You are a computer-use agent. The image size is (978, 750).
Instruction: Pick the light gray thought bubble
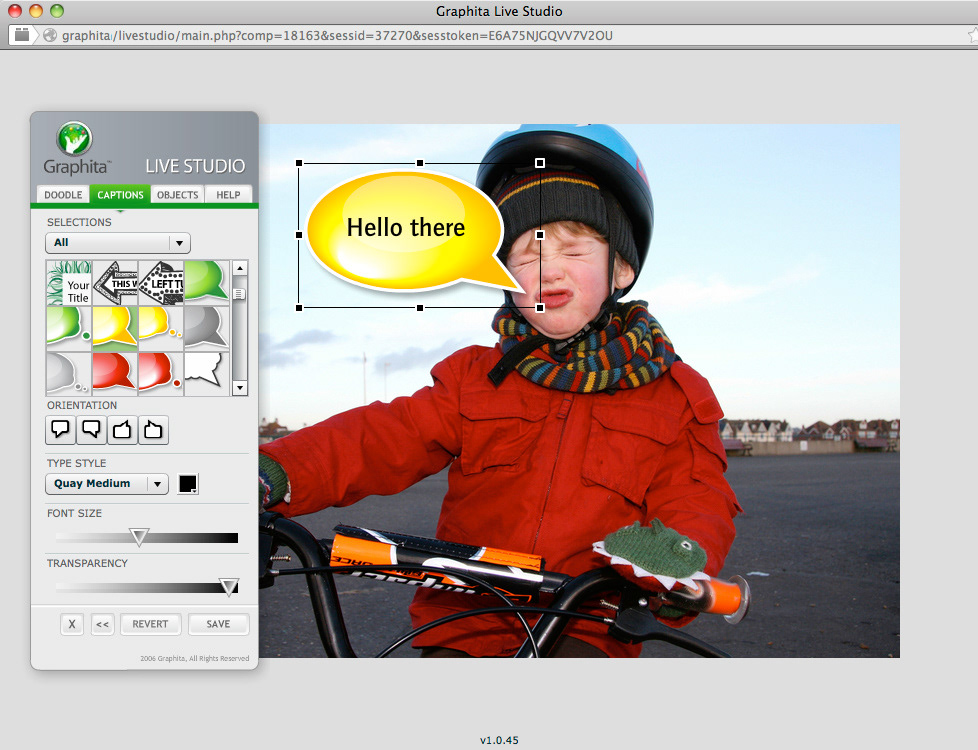coord(69,374)
